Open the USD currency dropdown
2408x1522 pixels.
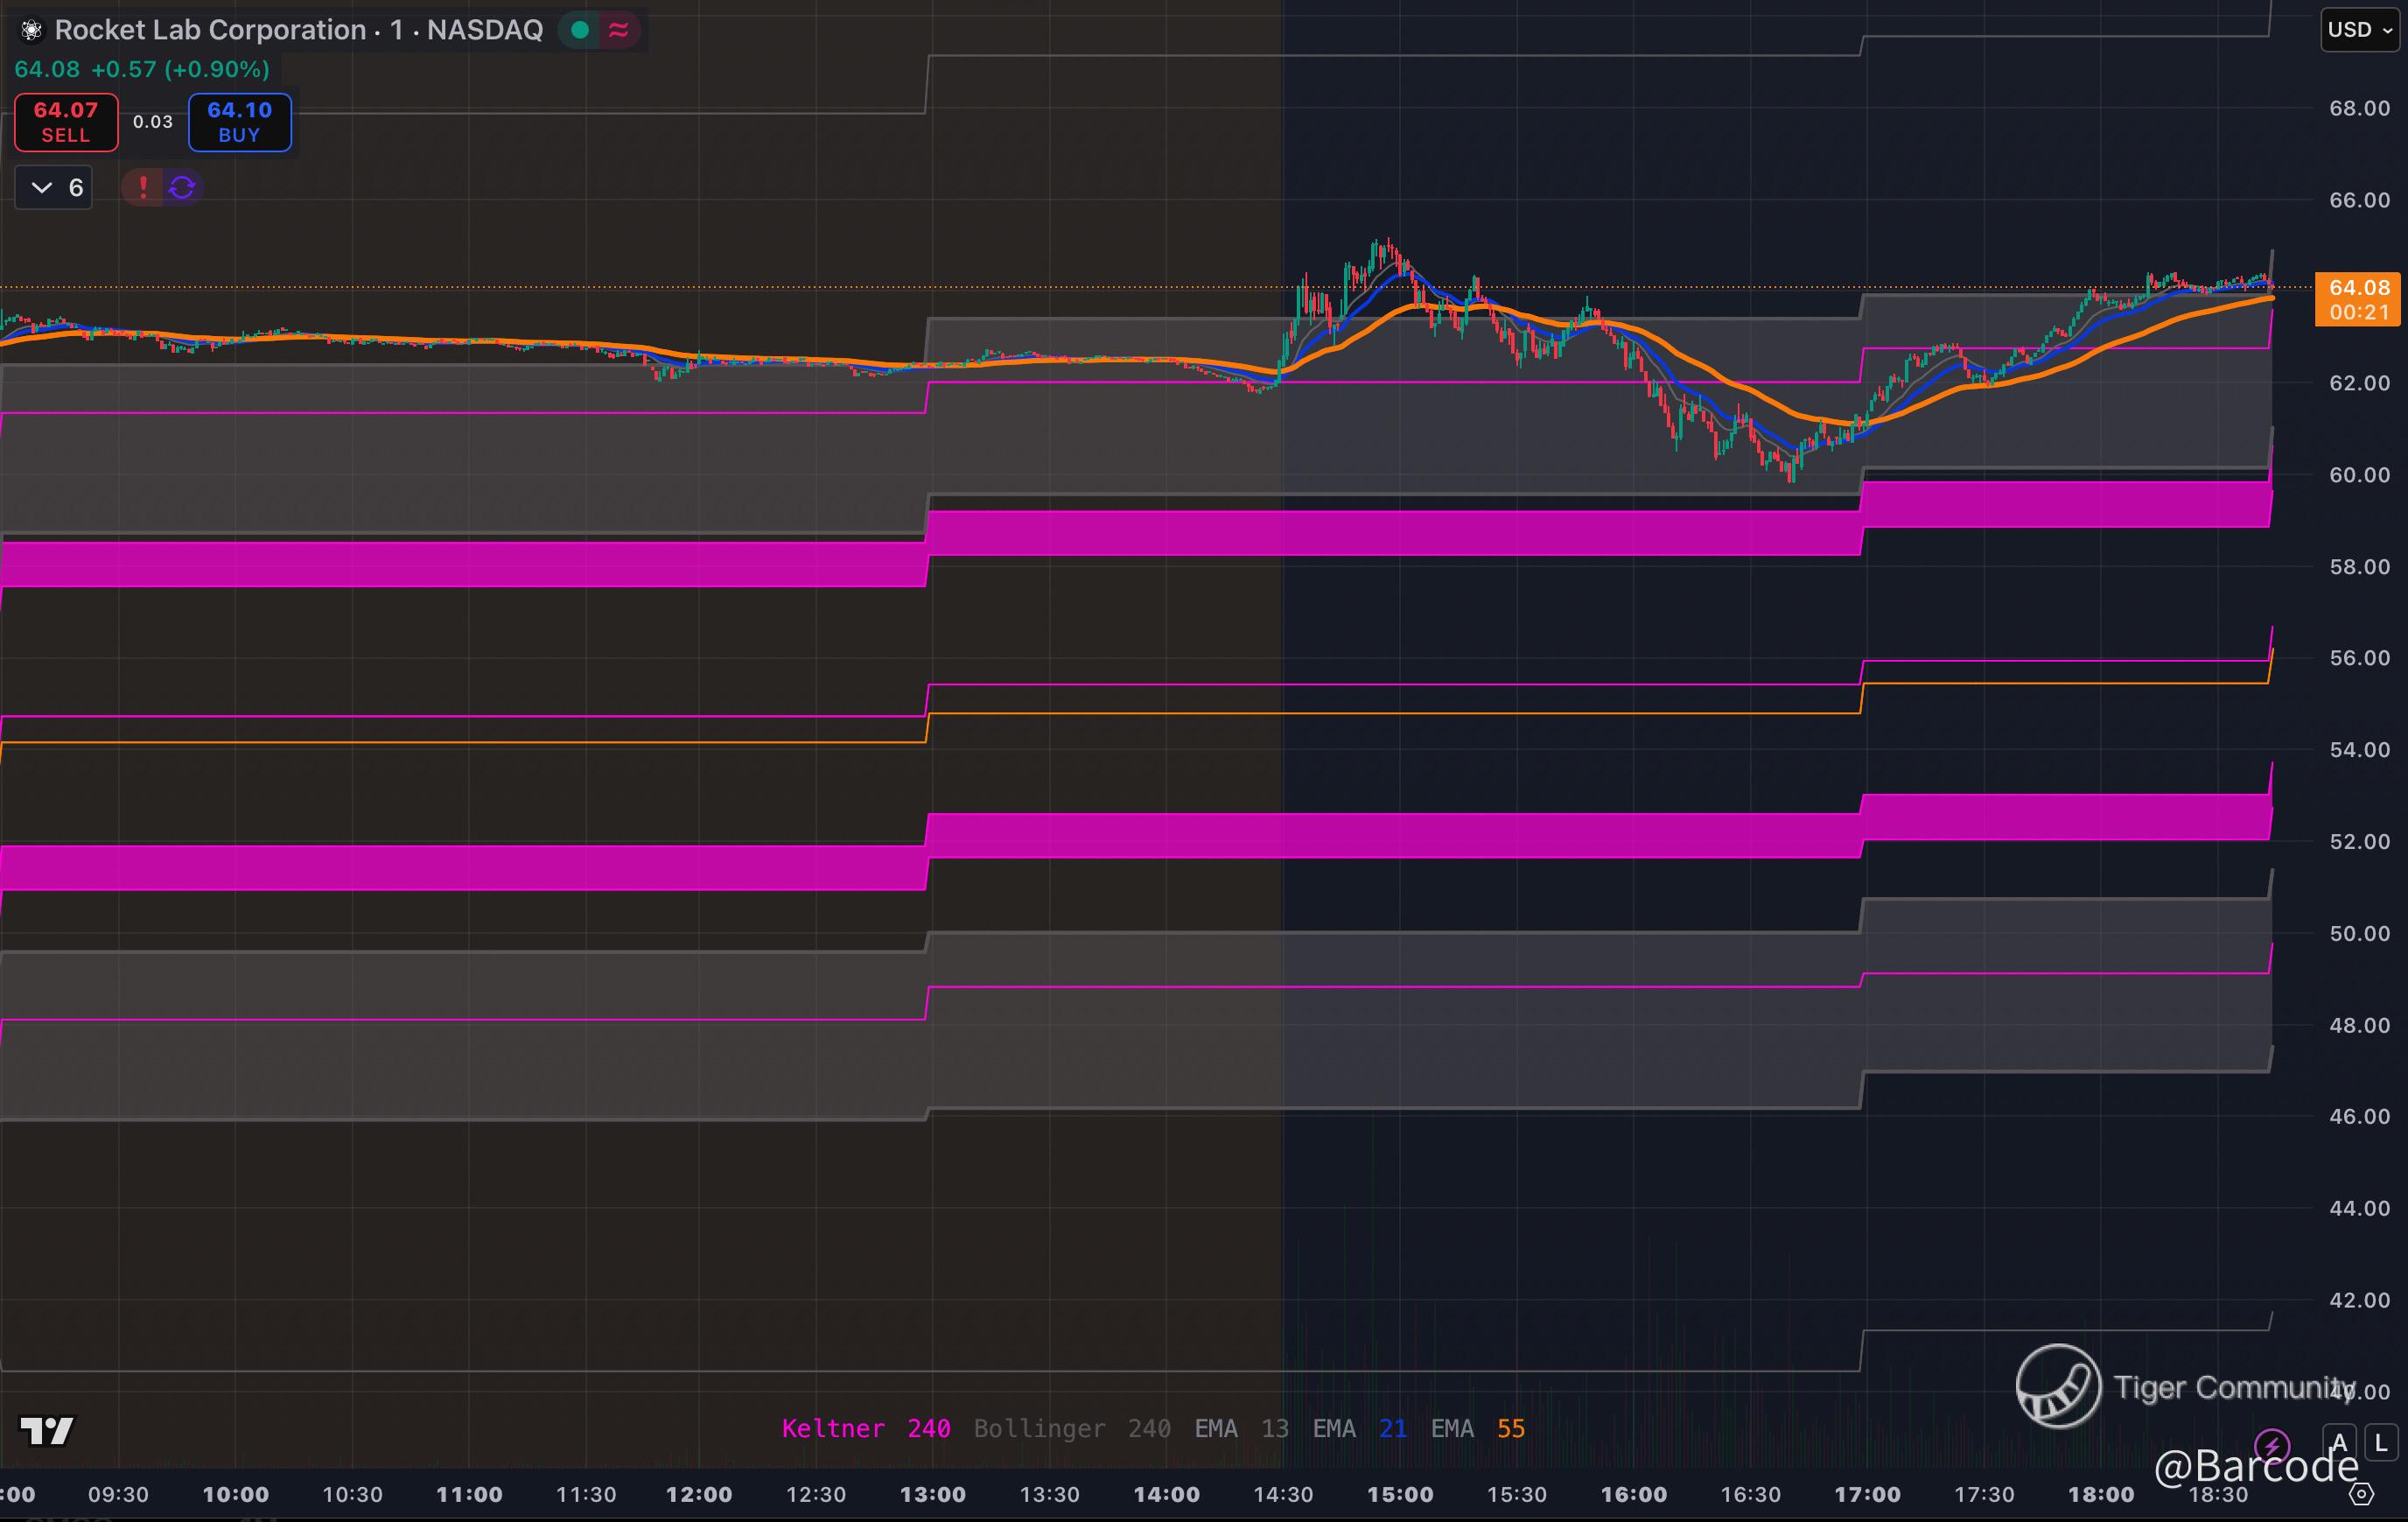pos(2359,30)
